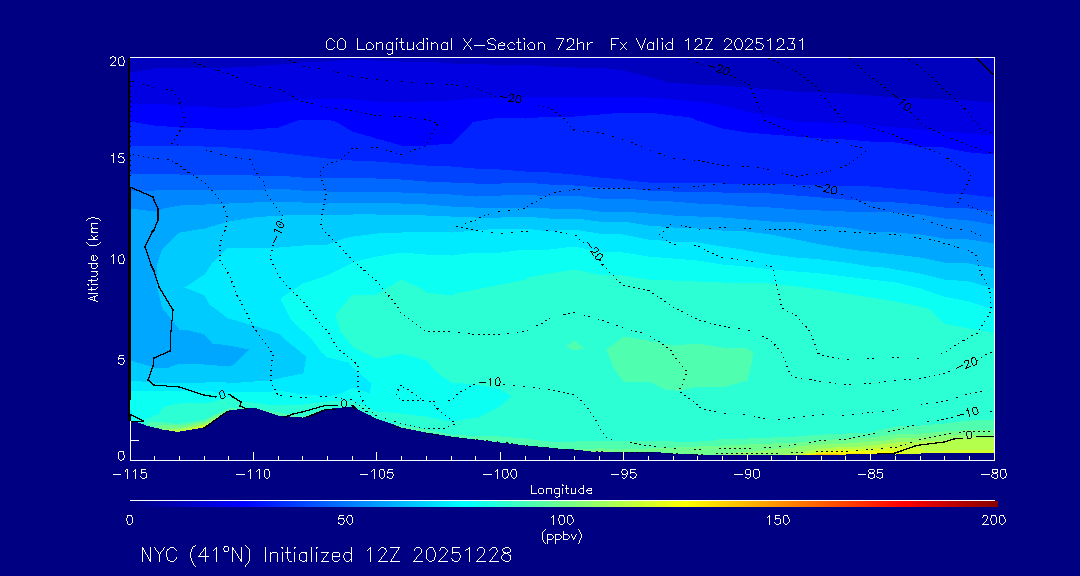Click the '200' label under the color bar
Viewport: 1080px width, 576px height.
[993, 520]
